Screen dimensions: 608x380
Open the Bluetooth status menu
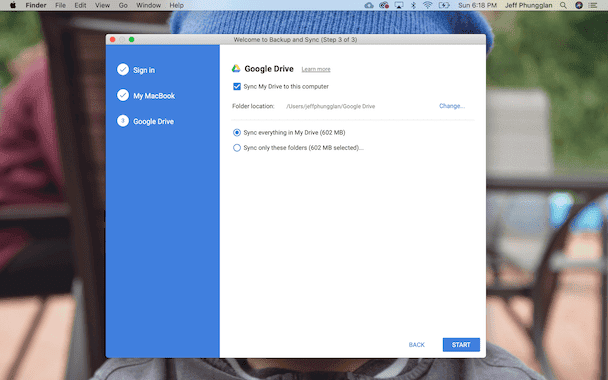click(413, 5)
